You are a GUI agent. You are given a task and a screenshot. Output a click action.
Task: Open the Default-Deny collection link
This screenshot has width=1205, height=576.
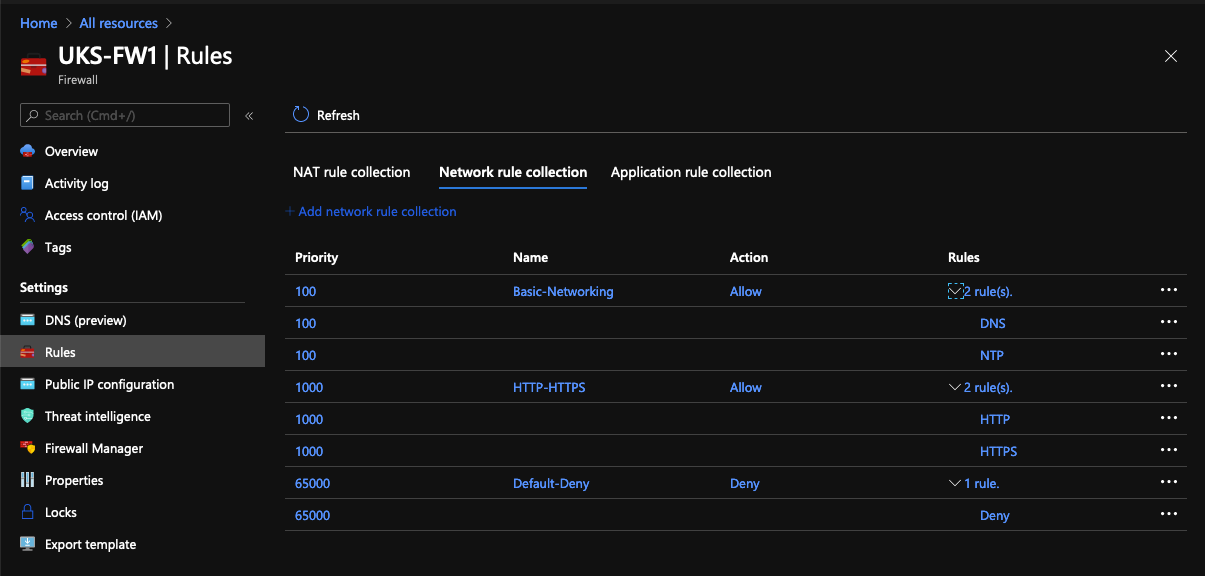tap(551, 483)
